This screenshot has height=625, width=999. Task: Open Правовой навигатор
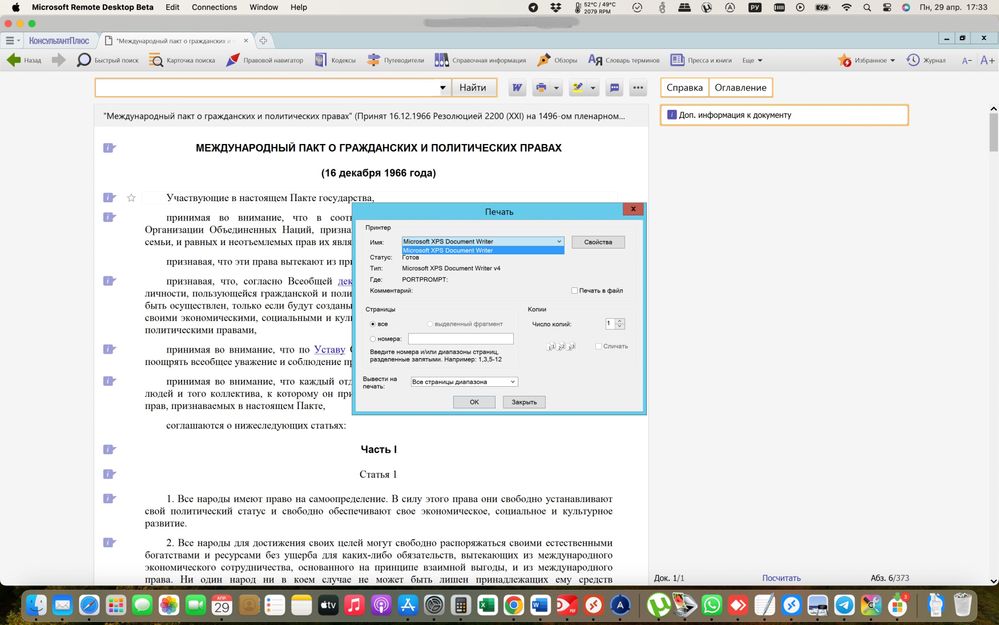tap(264, 60)
